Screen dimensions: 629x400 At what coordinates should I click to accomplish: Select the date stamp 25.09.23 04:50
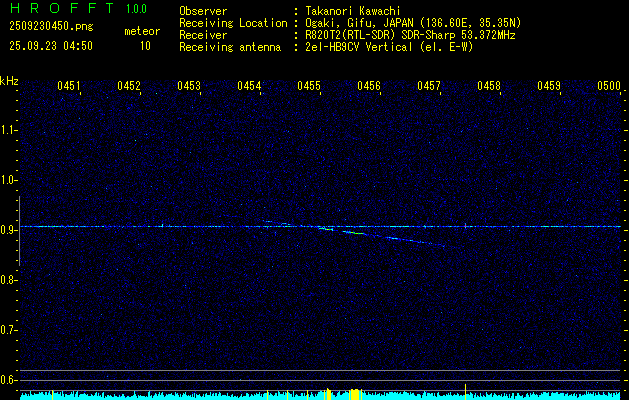click(50, 46)
